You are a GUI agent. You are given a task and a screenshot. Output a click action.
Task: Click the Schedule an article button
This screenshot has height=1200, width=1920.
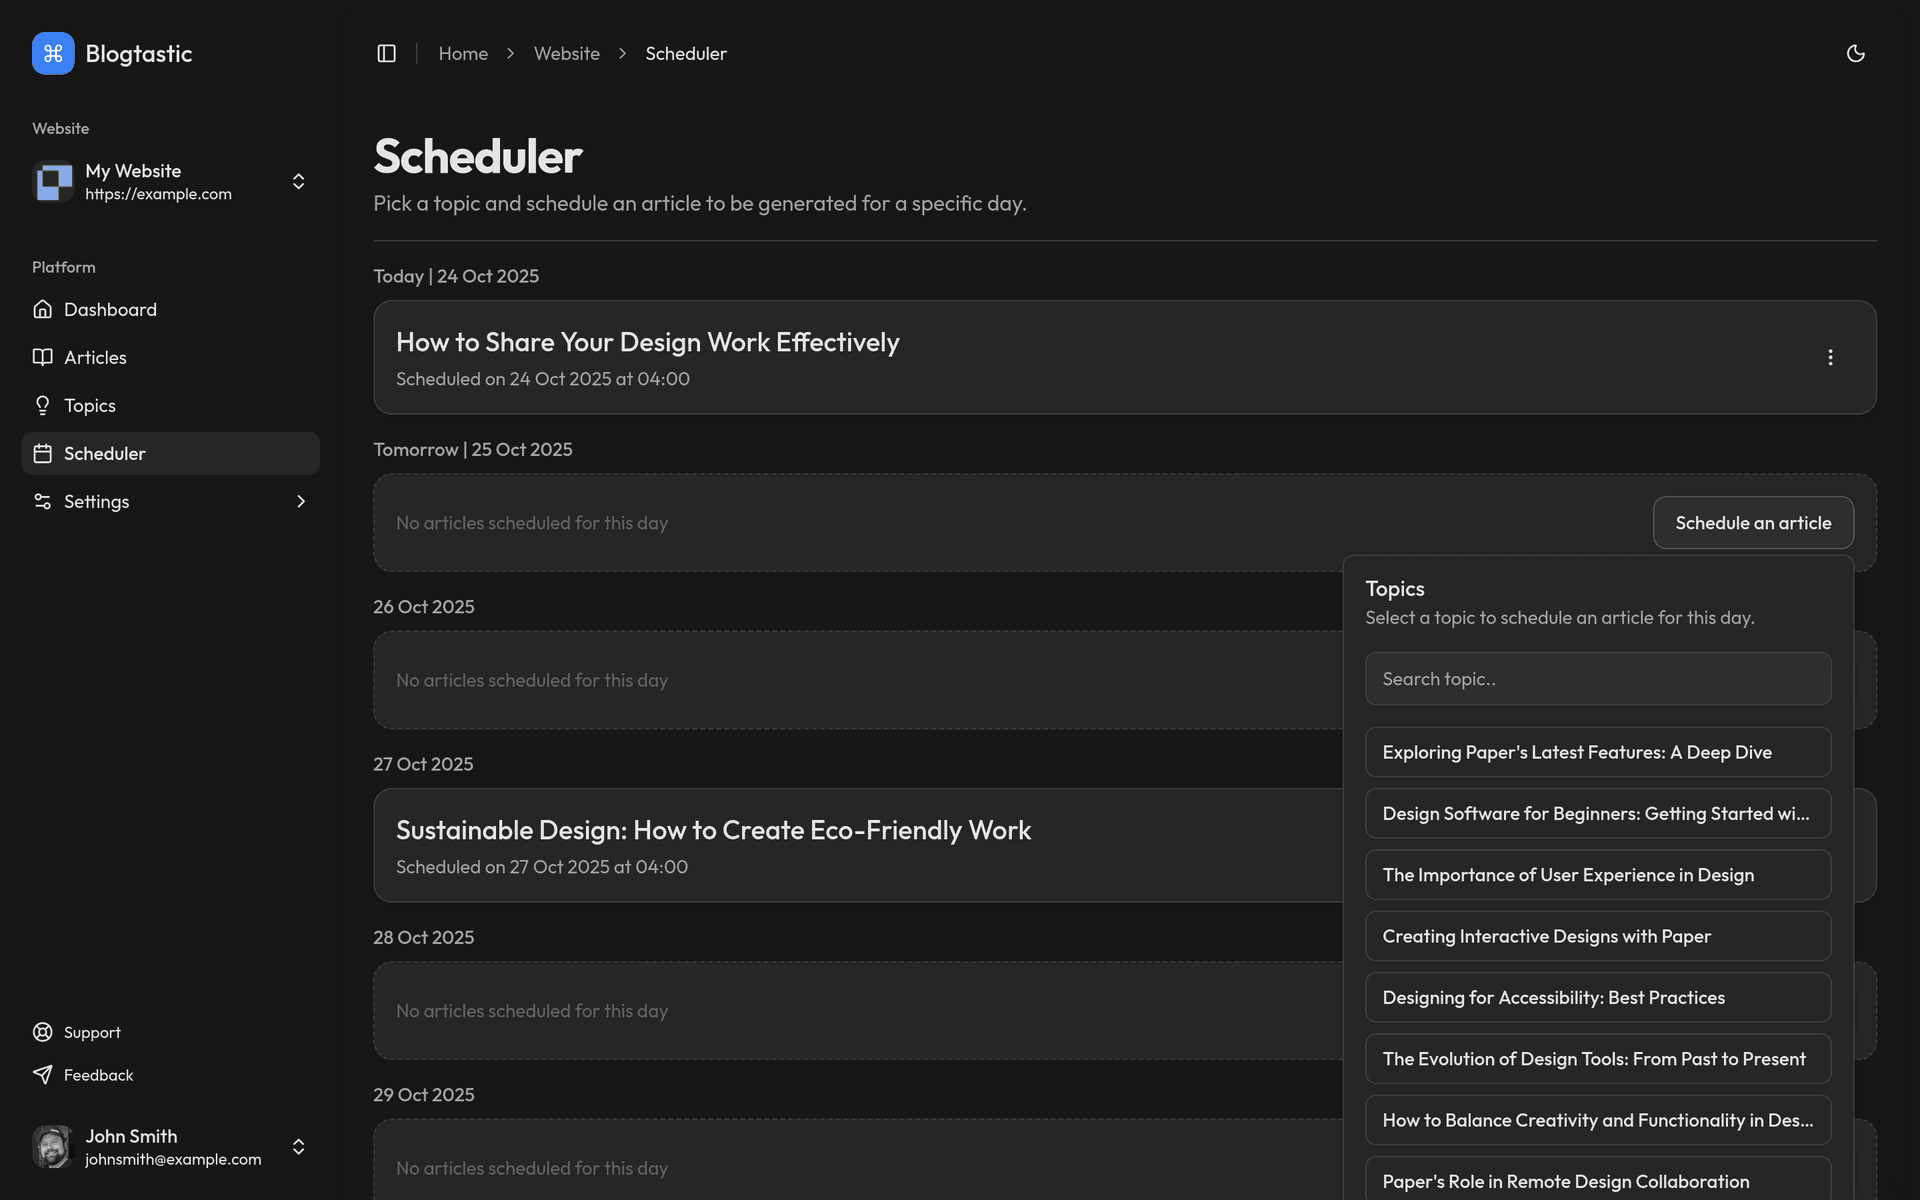[x=1753, y=522]
